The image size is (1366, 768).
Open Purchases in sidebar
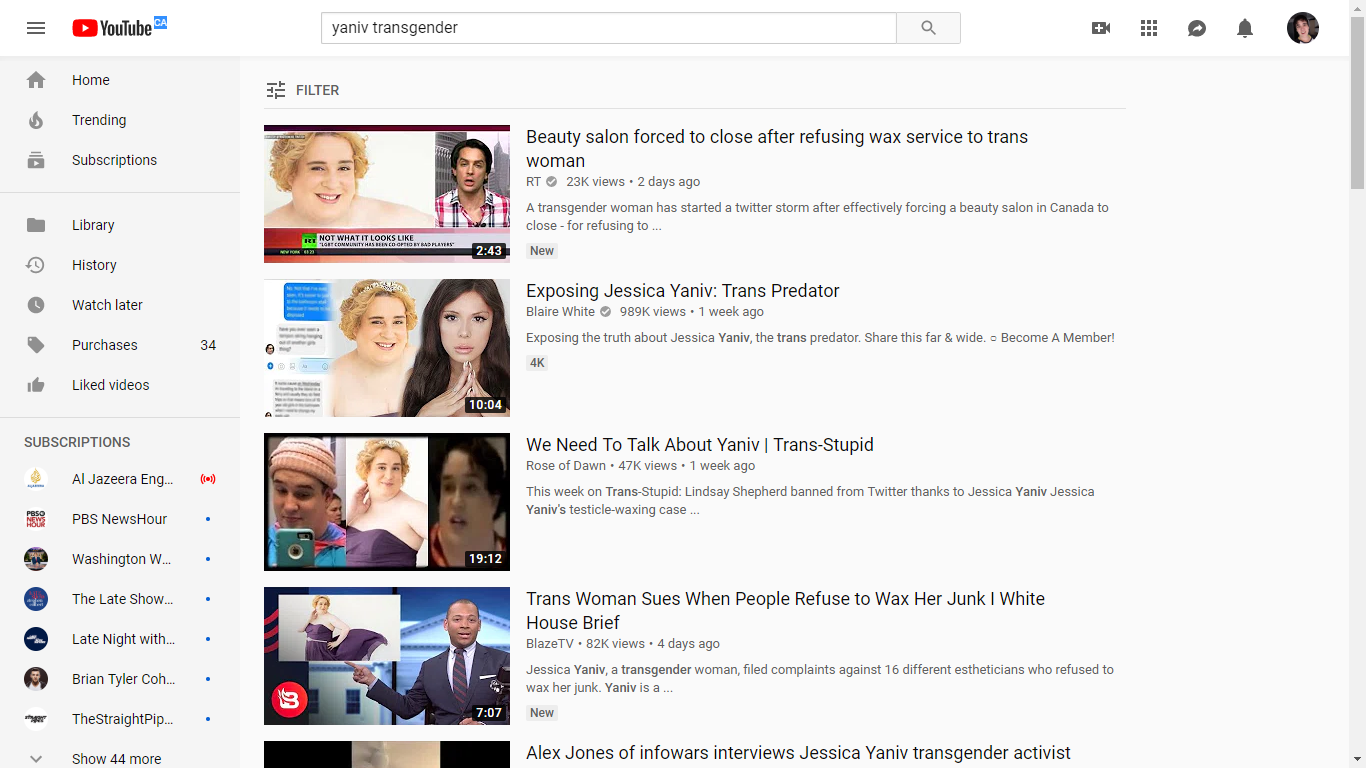[120, 345]
